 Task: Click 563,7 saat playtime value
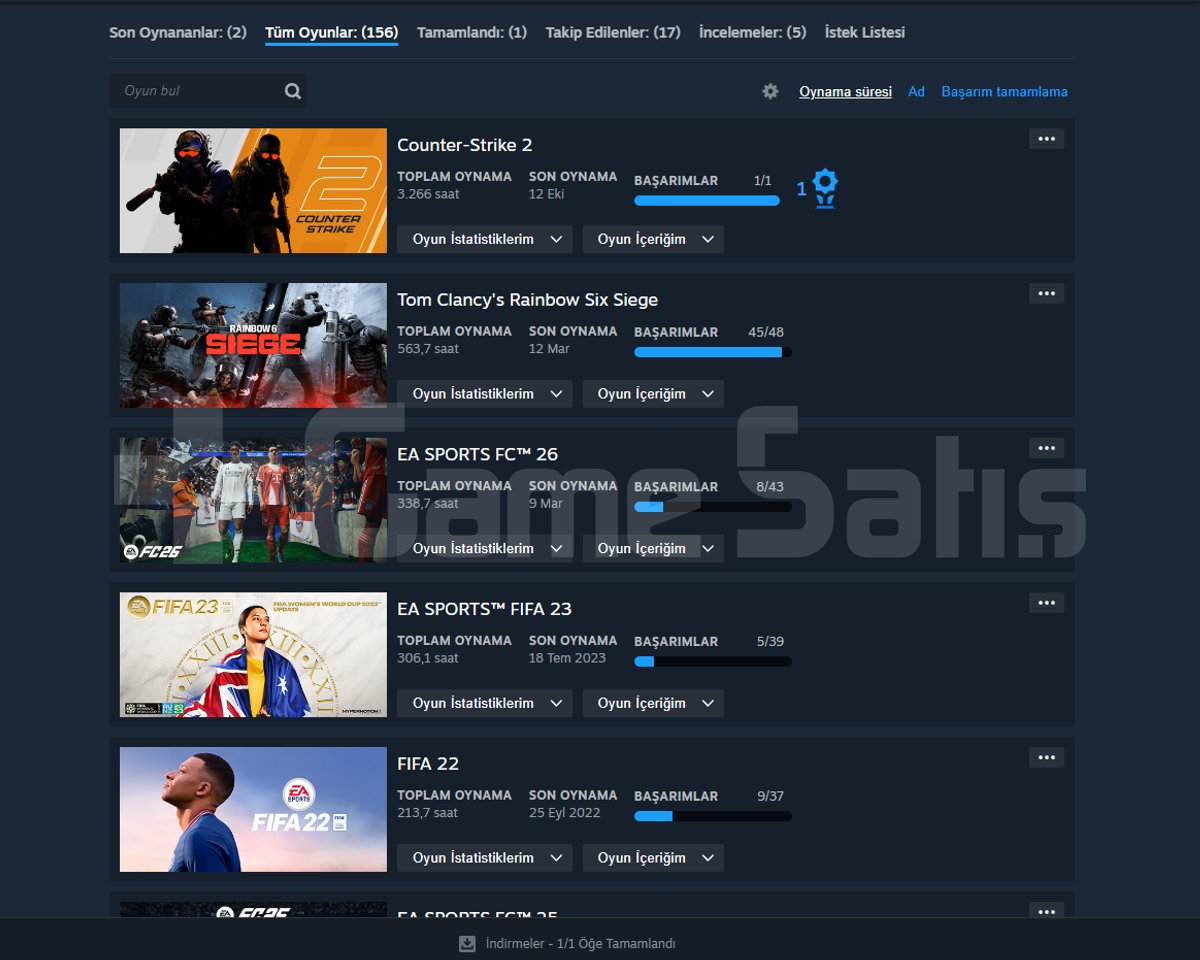click(x=428, y=349)
